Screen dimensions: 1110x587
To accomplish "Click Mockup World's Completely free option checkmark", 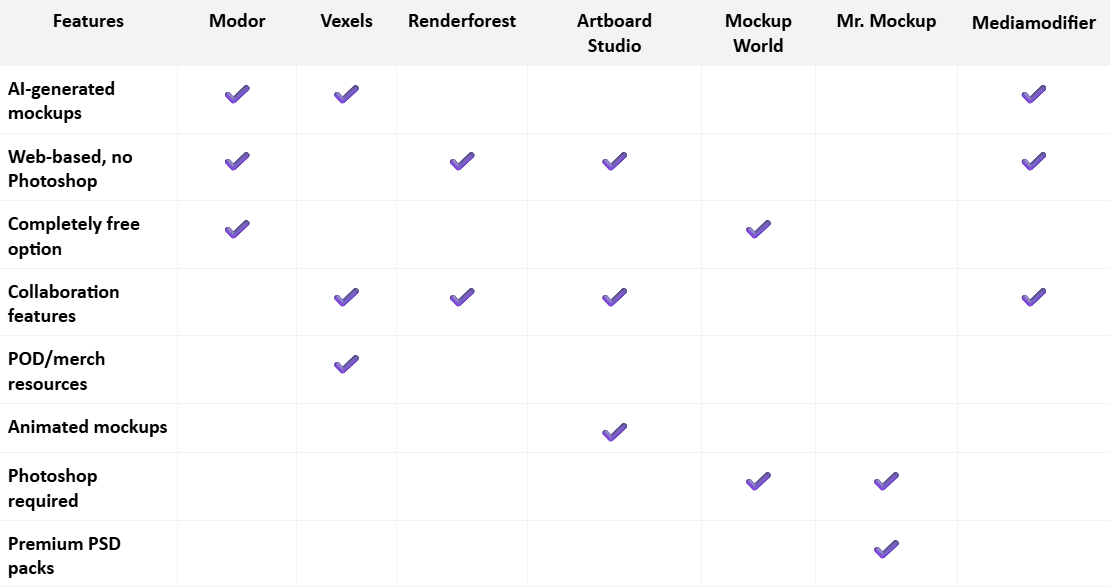I will point(758,229).
